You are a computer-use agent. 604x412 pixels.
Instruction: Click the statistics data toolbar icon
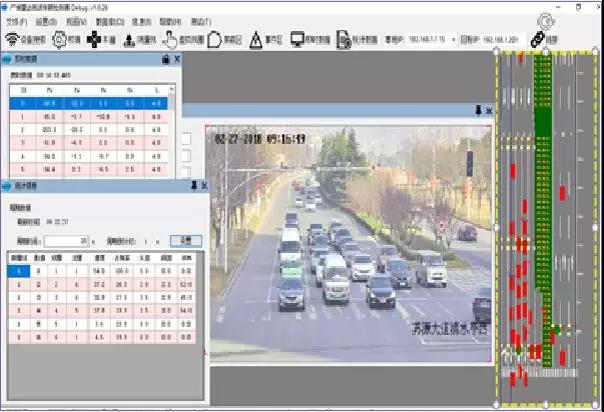pos(343,40)
